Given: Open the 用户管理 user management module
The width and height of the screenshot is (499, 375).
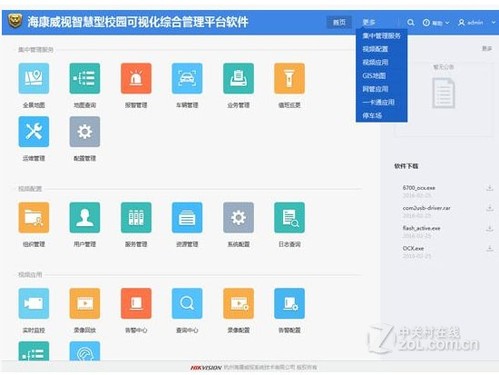Looking at the screenshot, I should click(85, 217).
